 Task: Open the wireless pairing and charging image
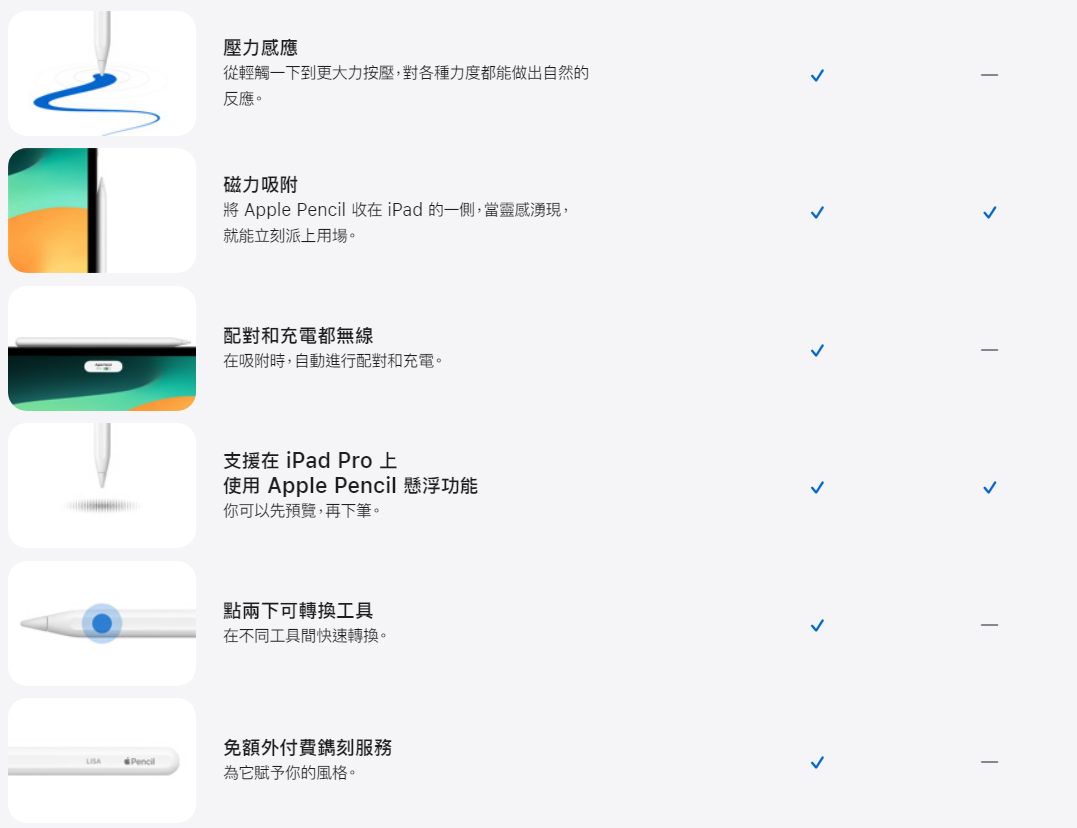click(102, 348)
